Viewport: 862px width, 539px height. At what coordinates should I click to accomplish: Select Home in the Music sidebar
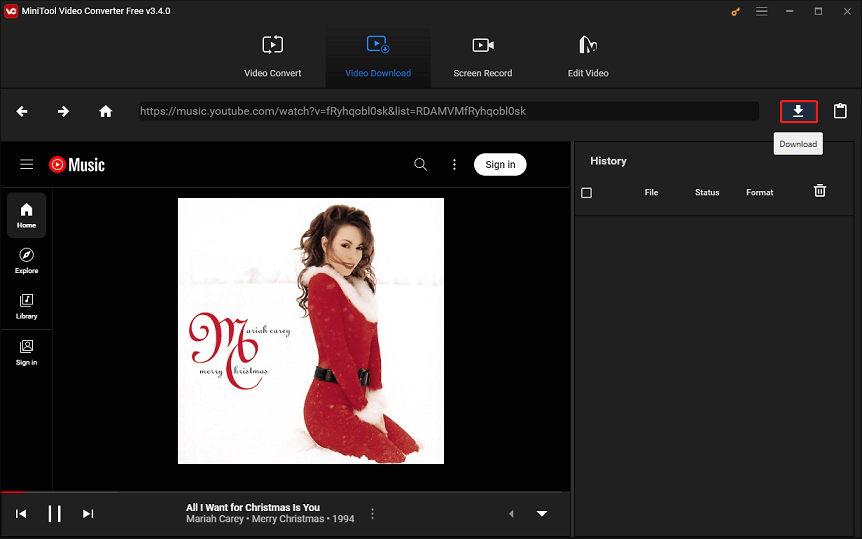point(26,215)
